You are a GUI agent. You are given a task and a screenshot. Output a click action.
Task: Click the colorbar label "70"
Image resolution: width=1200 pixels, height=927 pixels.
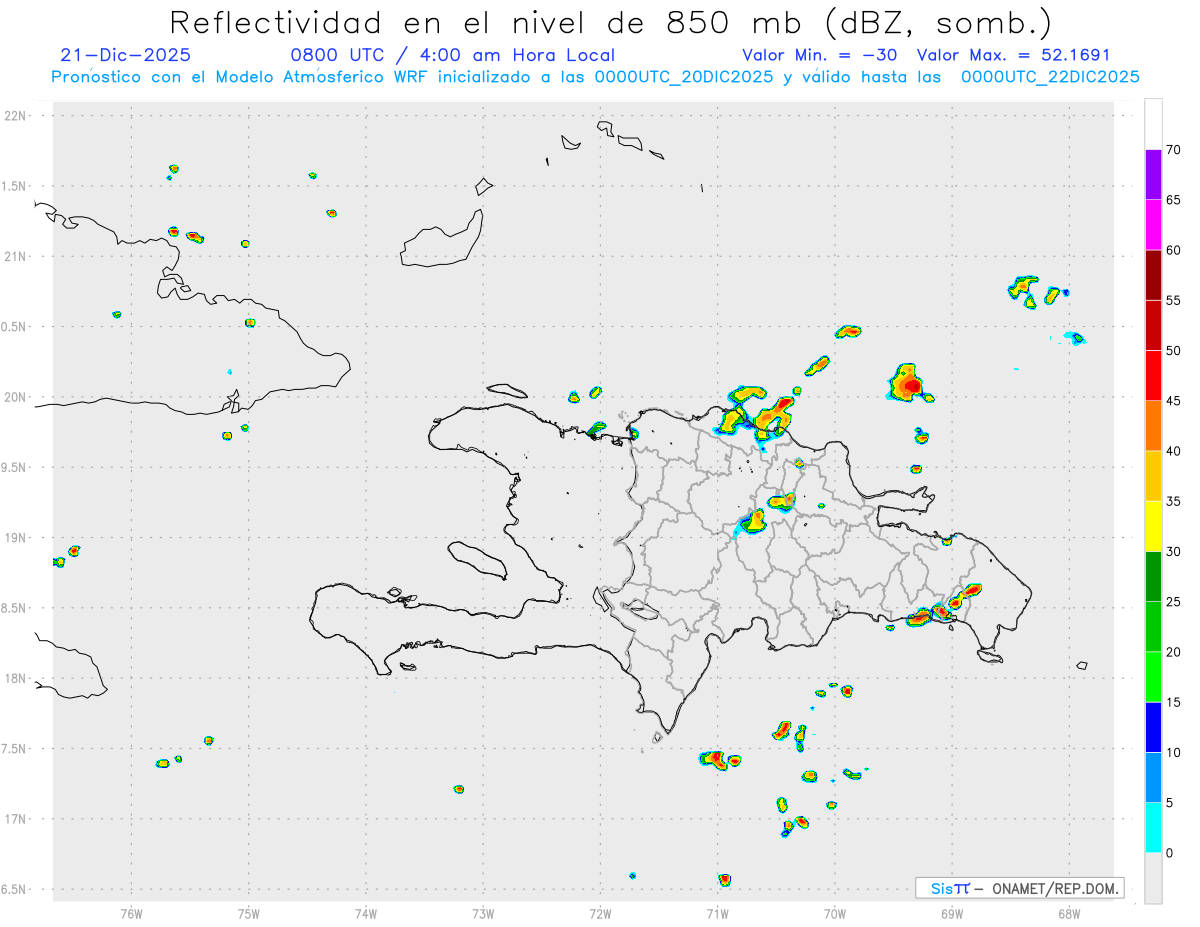(1173, 150)
